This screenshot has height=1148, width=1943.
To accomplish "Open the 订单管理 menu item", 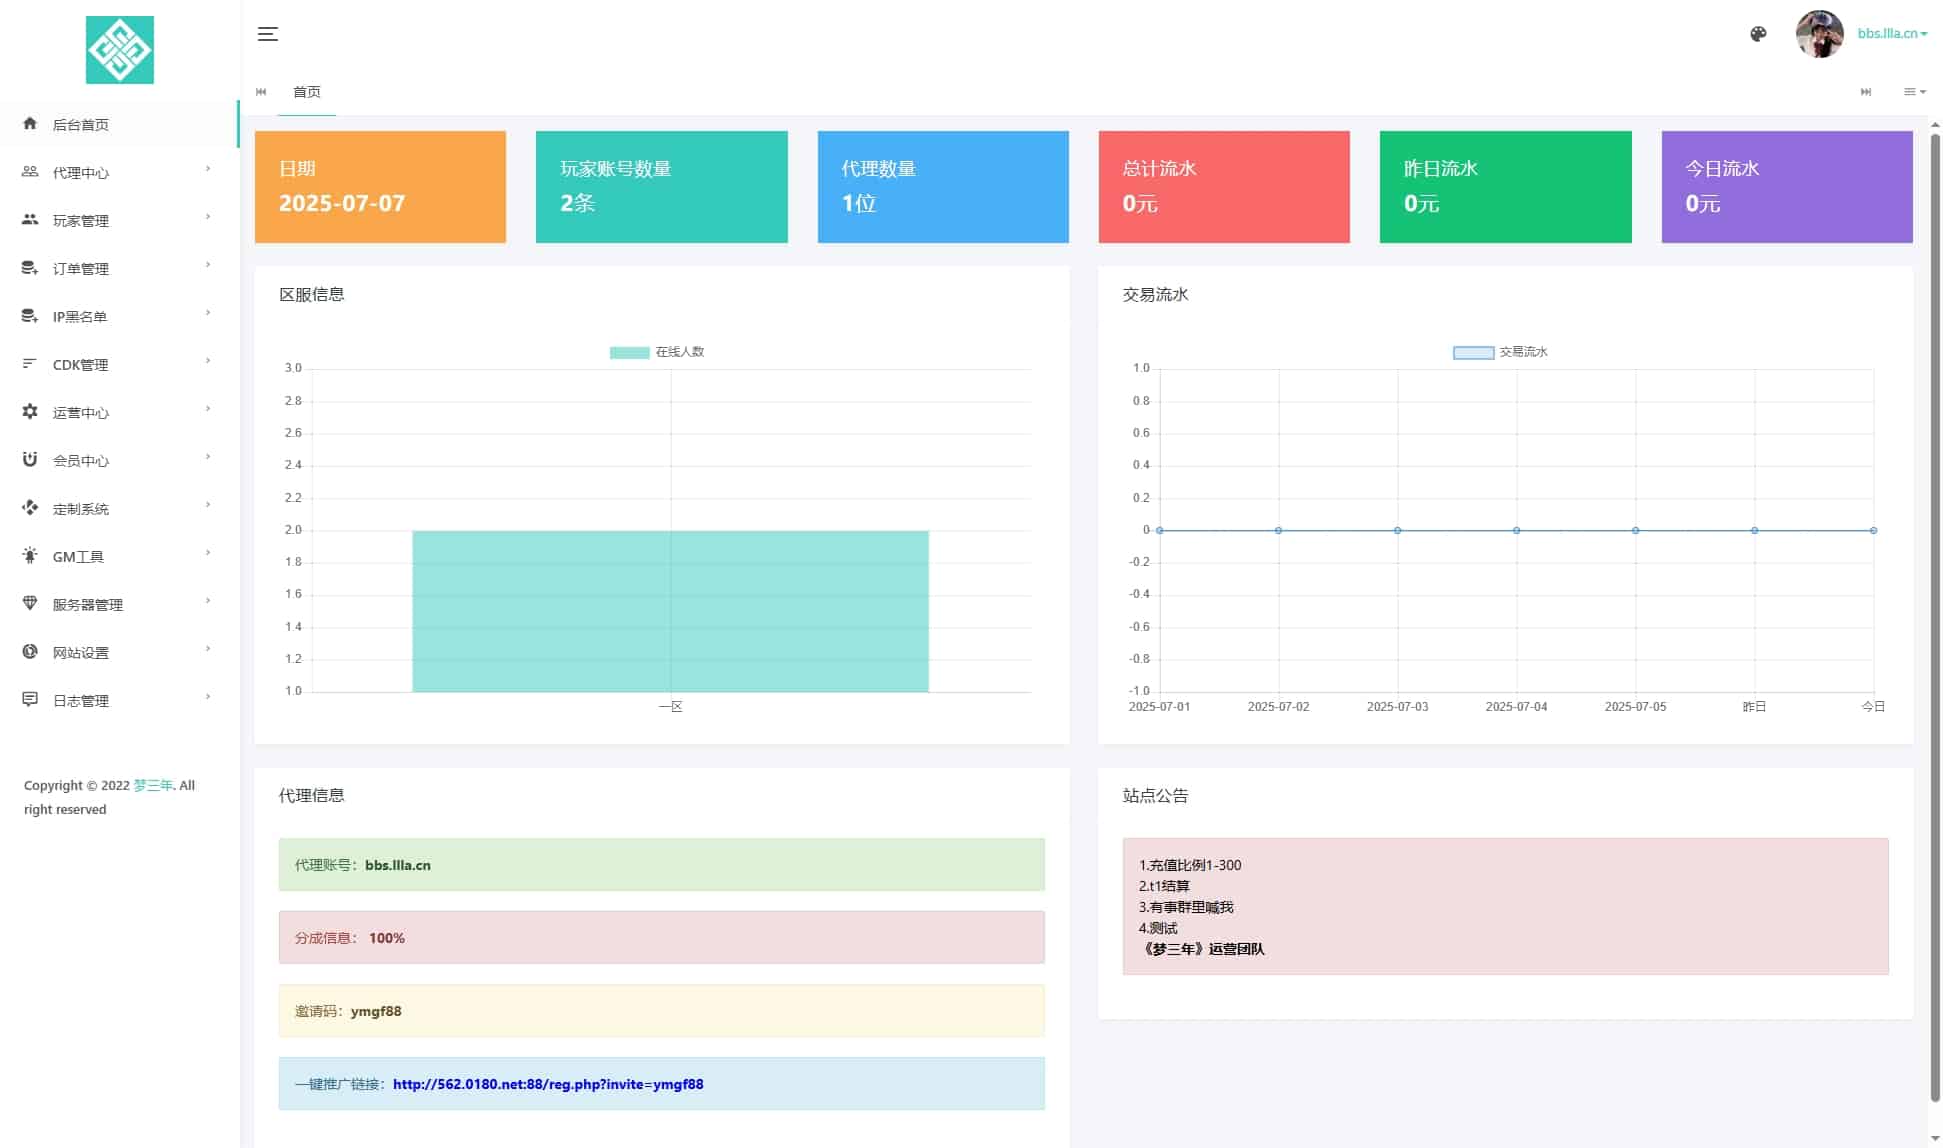I will tap(81, 268).
